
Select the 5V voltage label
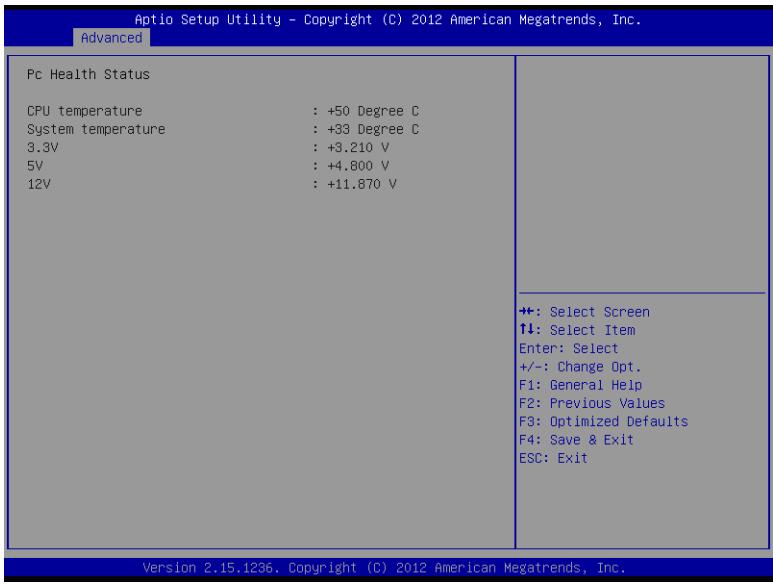(35, 166)
